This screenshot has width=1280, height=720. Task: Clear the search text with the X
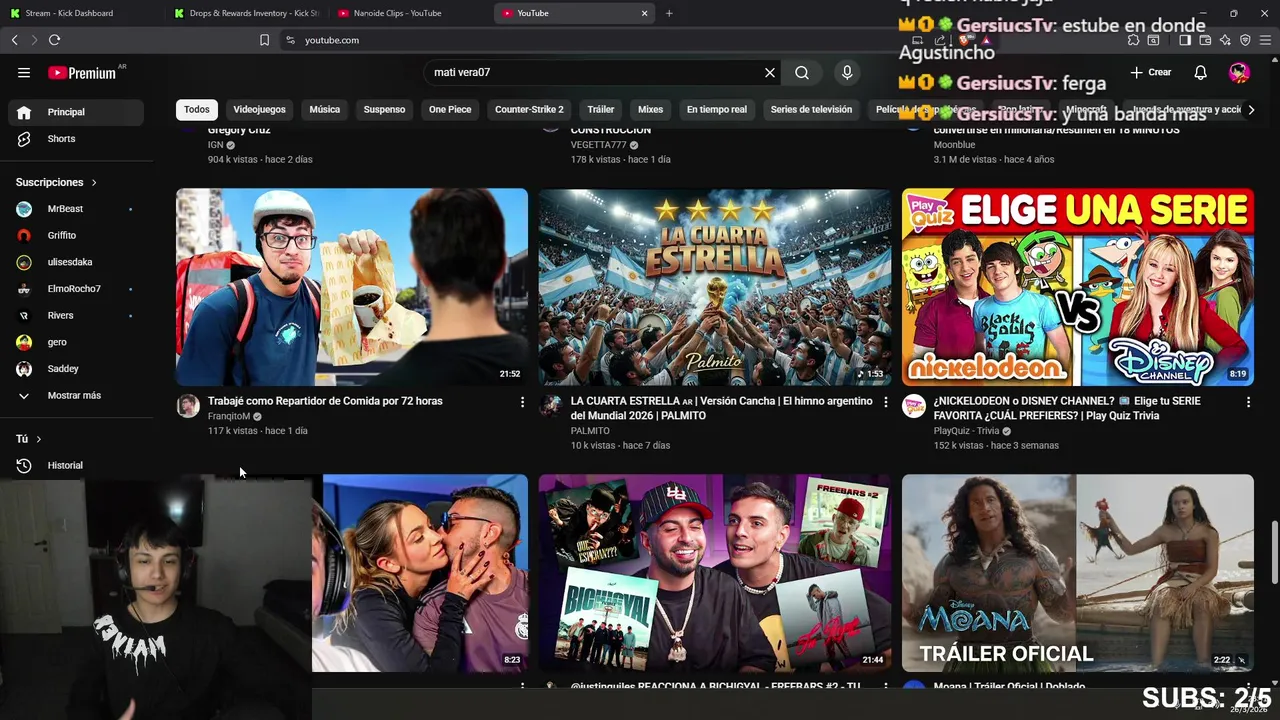770,73
